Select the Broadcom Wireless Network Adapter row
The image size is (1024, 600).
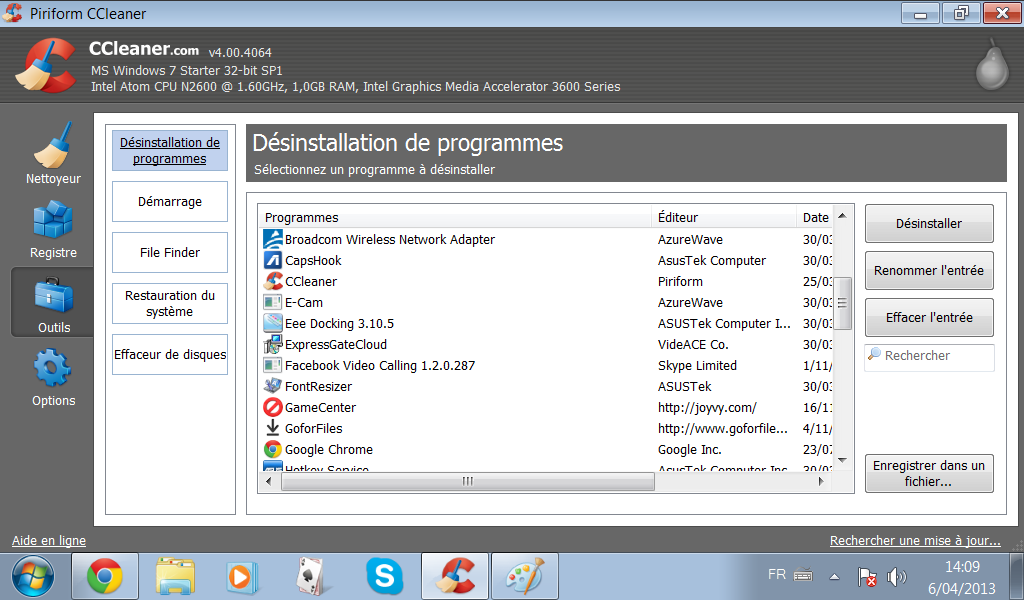click(x=545, y=240)
